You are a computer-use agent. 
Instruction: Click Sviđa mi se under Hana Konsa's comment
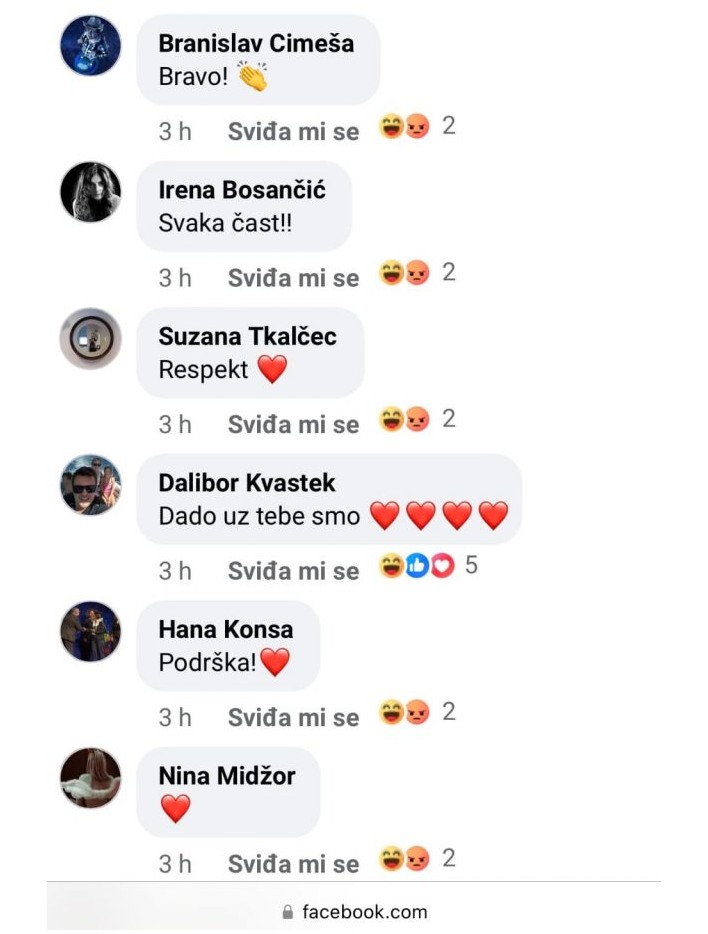pos(294,718)
